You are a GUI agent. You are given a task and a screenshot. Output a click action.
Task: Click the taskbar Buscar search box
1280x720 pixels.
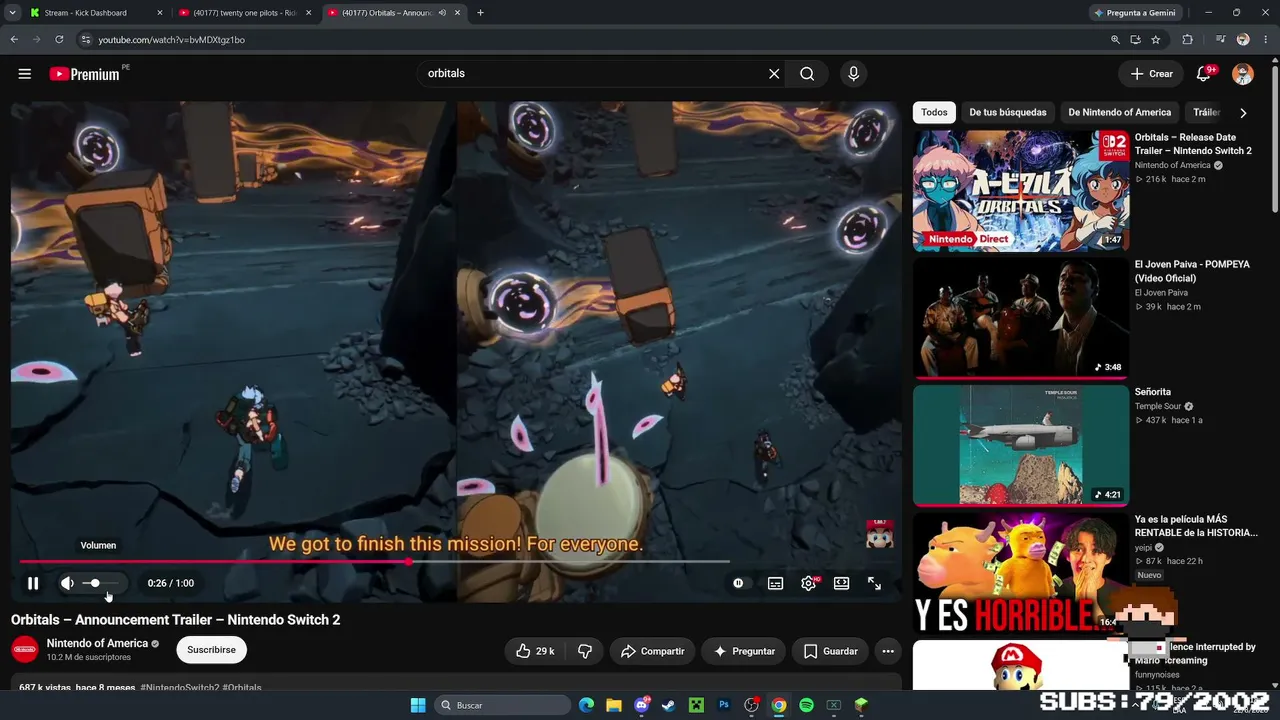tap(504, 705)
